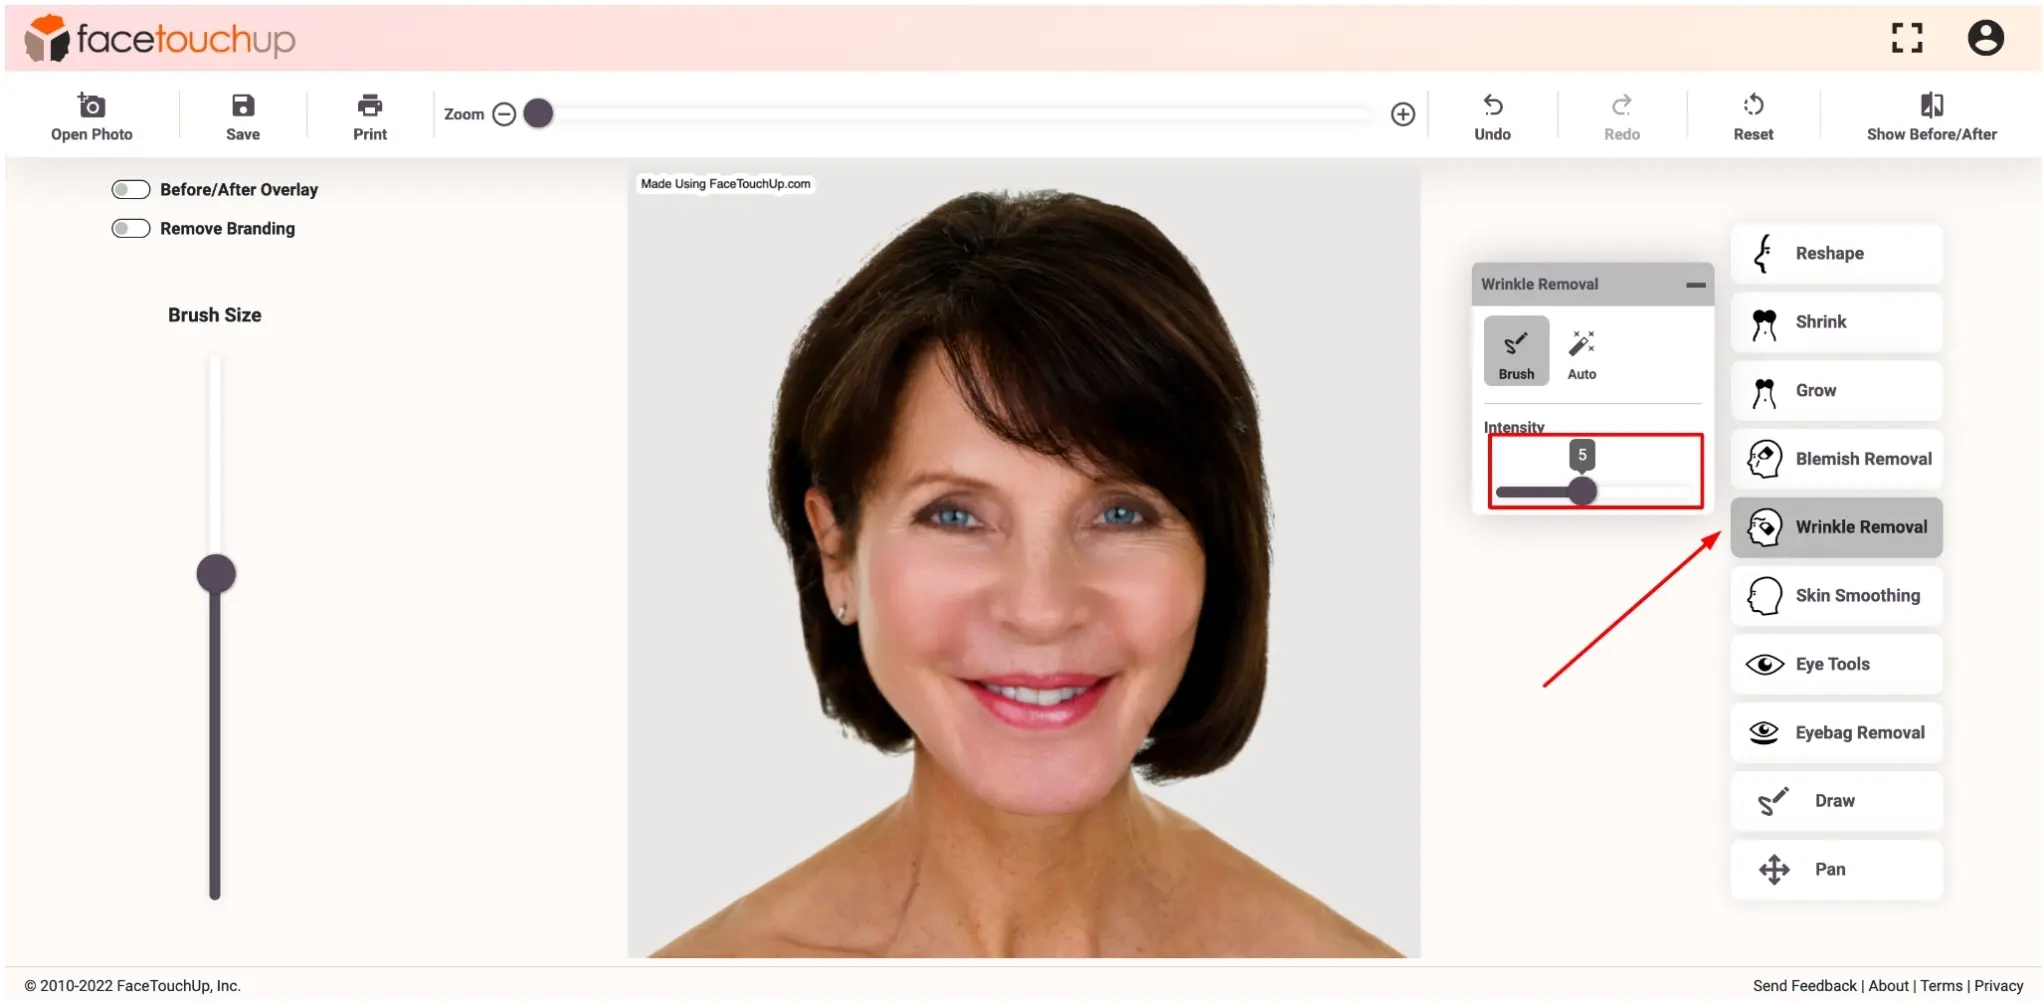This screenshot has height=1002, width=2044.
Task: Switch Wrinkle Removal to Auto mode
Action: tap(1583, 352)
